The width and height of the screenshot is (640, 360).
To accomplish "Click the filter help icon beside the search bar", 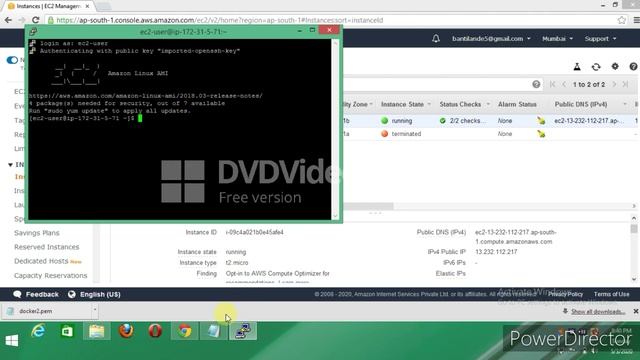I will (x=536, y=84).
